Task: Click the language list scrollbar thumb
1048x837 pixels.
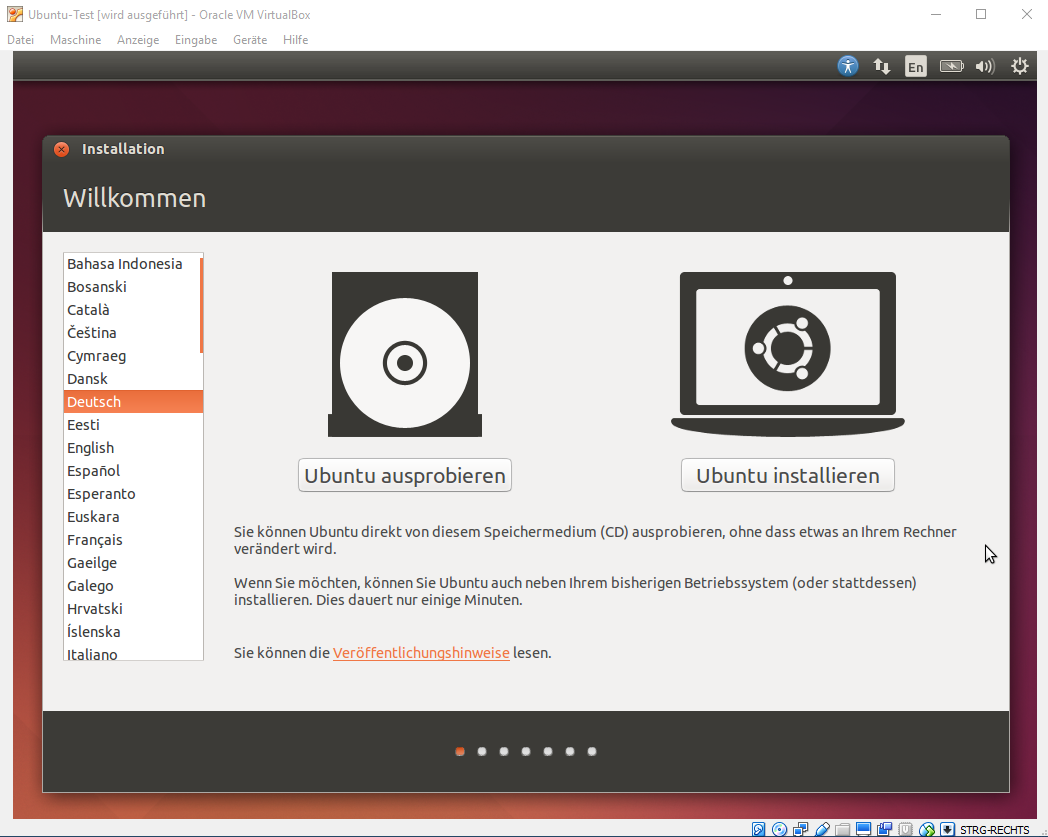Action: [201, 305]
